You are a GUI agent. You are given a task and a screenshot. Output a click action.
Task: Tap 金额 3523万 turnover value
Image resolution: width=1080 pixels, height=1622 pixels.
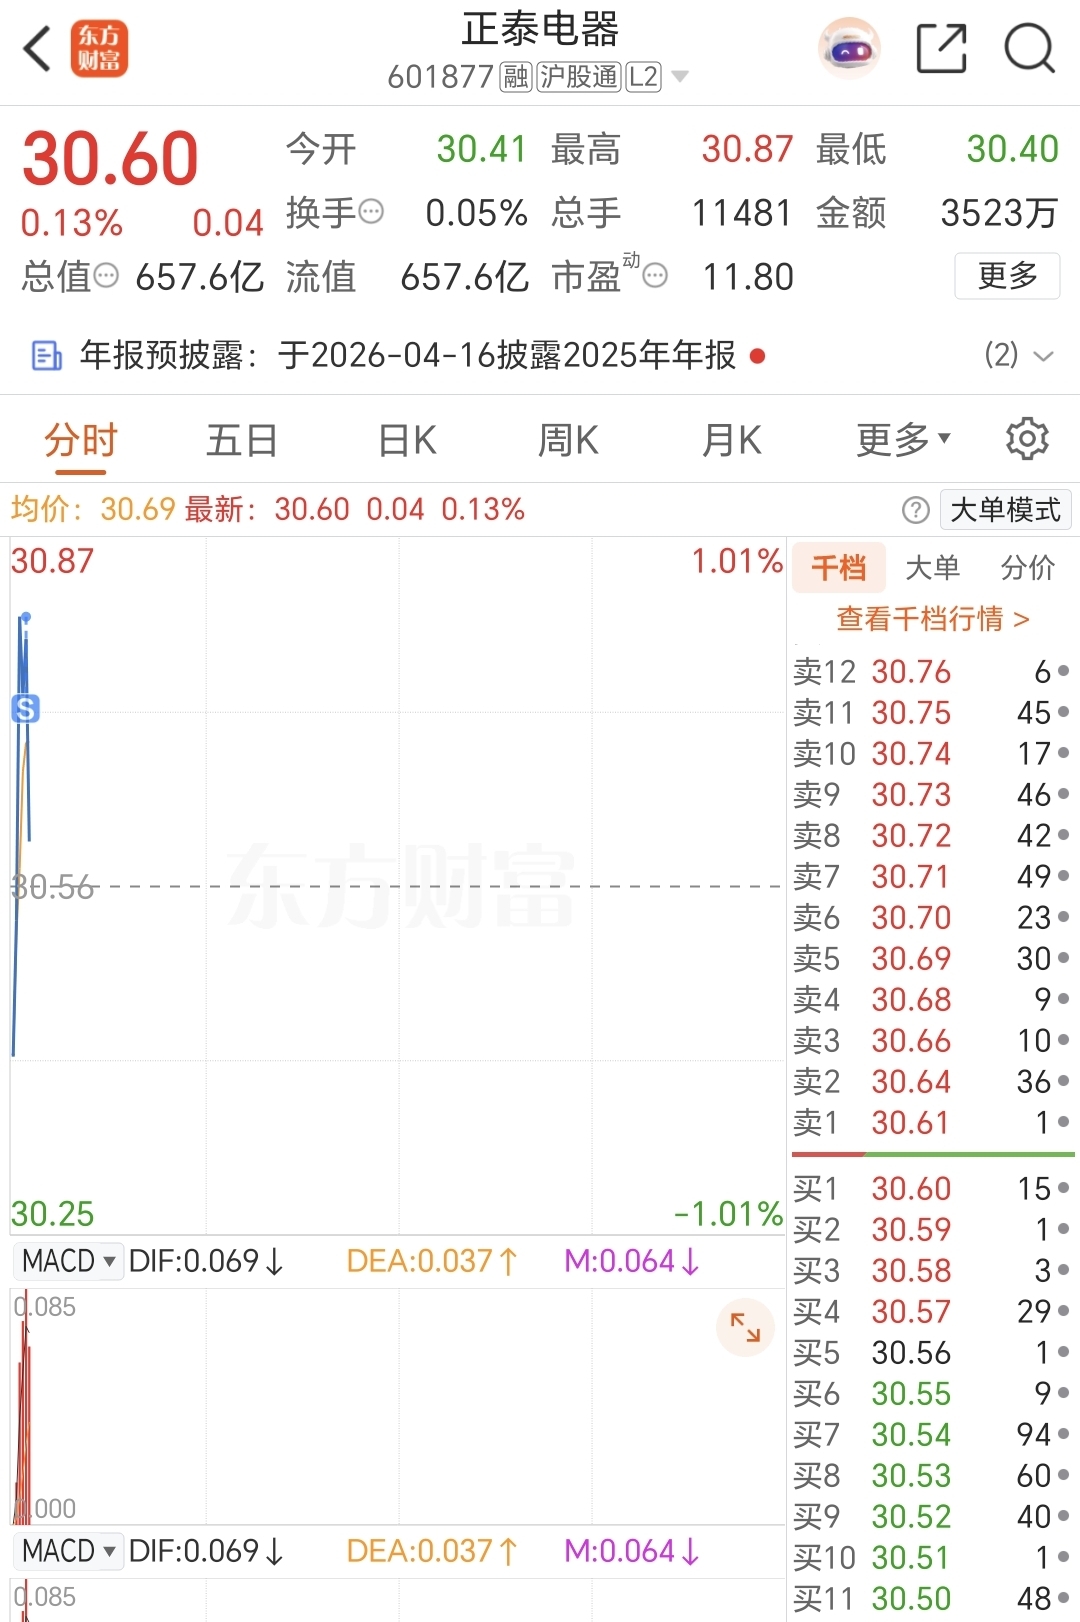click(937, 213)
